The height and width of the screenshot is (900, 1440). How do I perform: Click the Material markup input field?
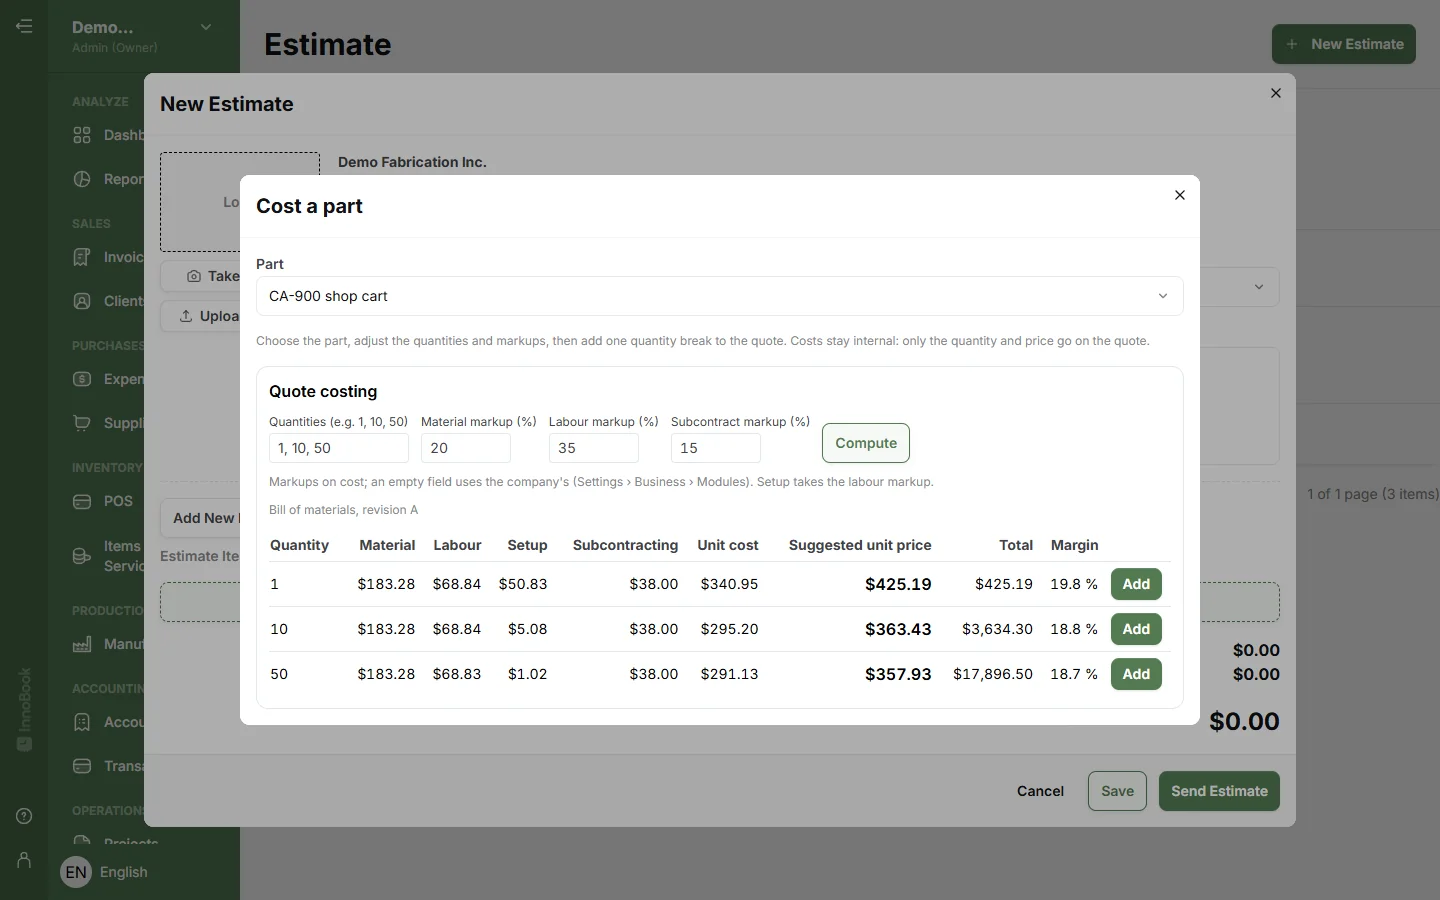point(466,448)
